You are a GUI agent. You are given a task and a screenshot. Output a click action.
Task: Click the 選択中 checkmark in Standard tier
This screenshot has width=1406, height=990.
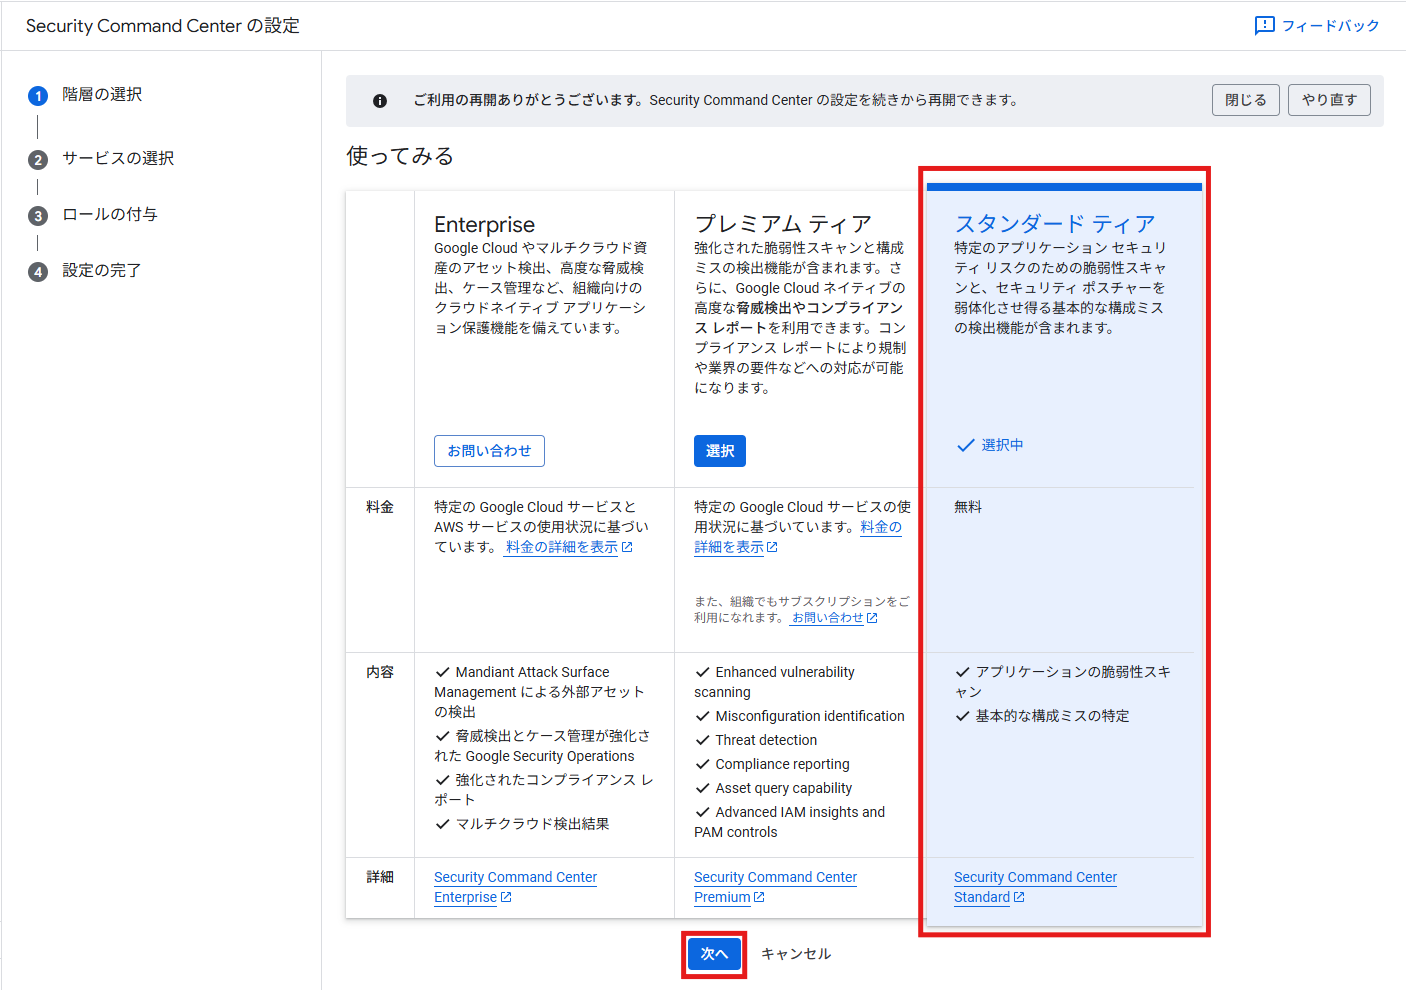[x=965, y=446]
